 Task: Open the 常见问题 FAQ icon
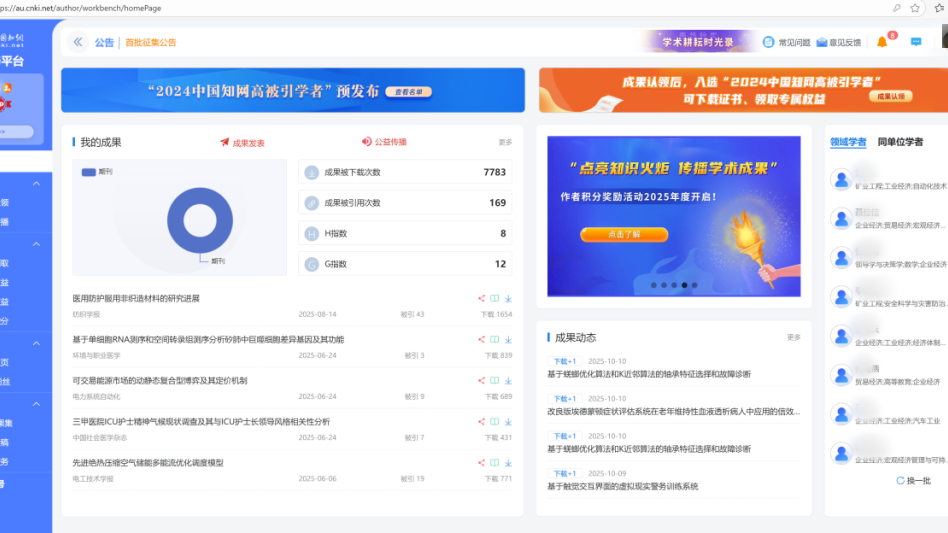(768, 42)
